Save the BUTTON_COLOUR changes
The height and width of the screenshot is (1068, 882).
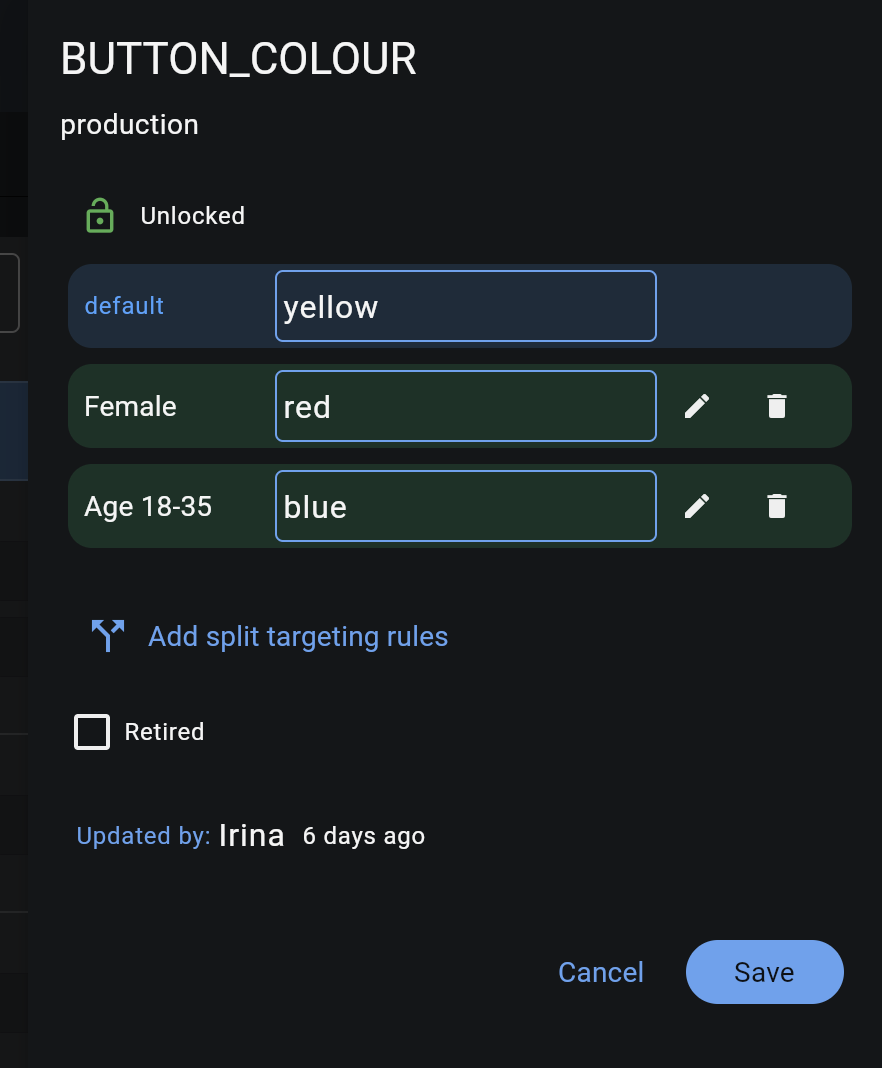[x=764, y=971]
